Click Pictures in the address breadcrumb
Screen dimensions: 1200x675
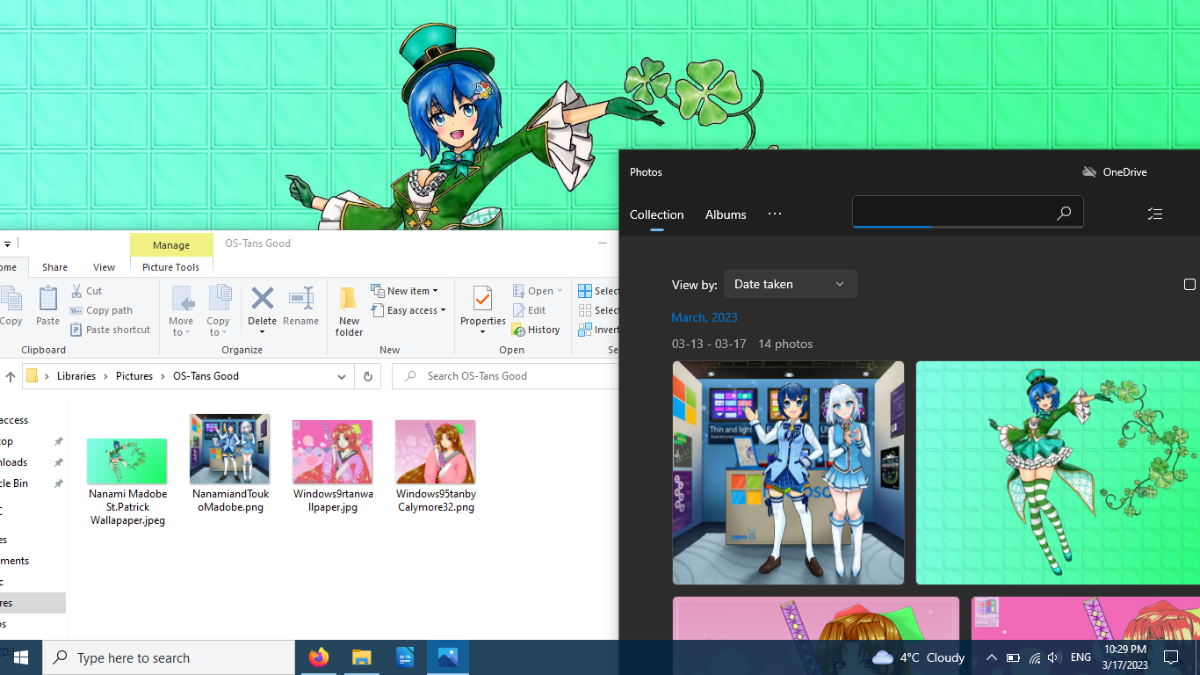134,377
